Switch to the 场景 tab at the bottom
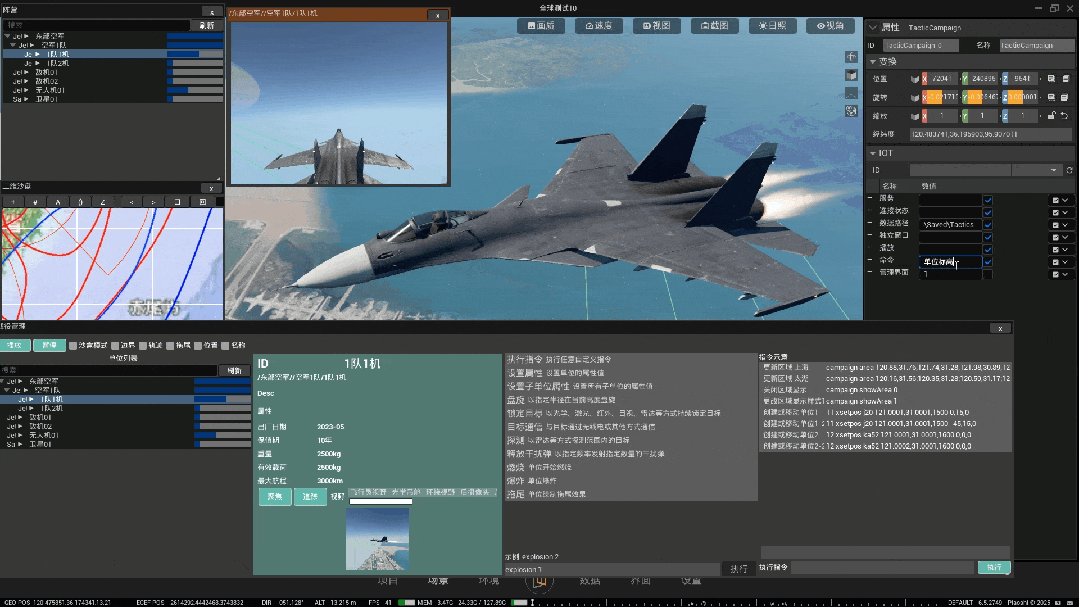Viewport: 1079px width, 607px height. coord(438,582)
